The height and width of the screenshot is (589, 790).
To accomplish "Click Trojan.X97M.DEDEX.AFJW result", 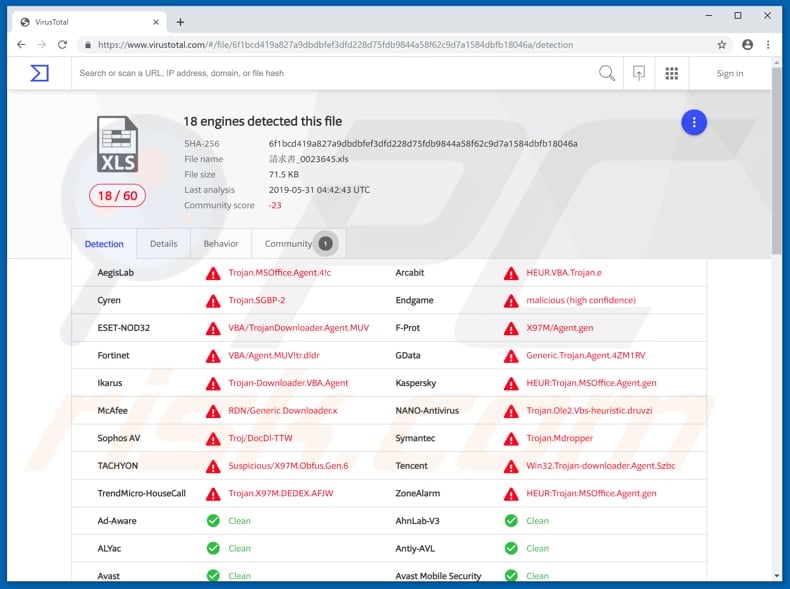I will tap(281, 493).
